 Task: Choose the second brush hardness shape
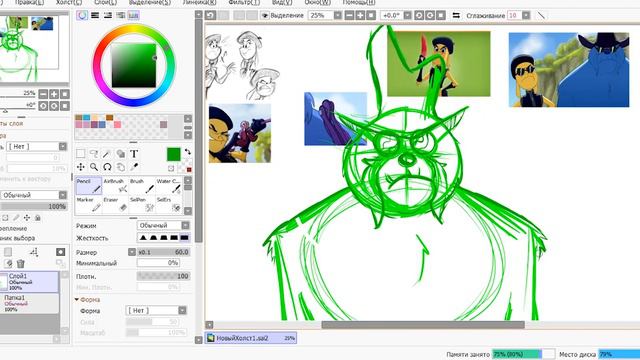pos(153,238)
